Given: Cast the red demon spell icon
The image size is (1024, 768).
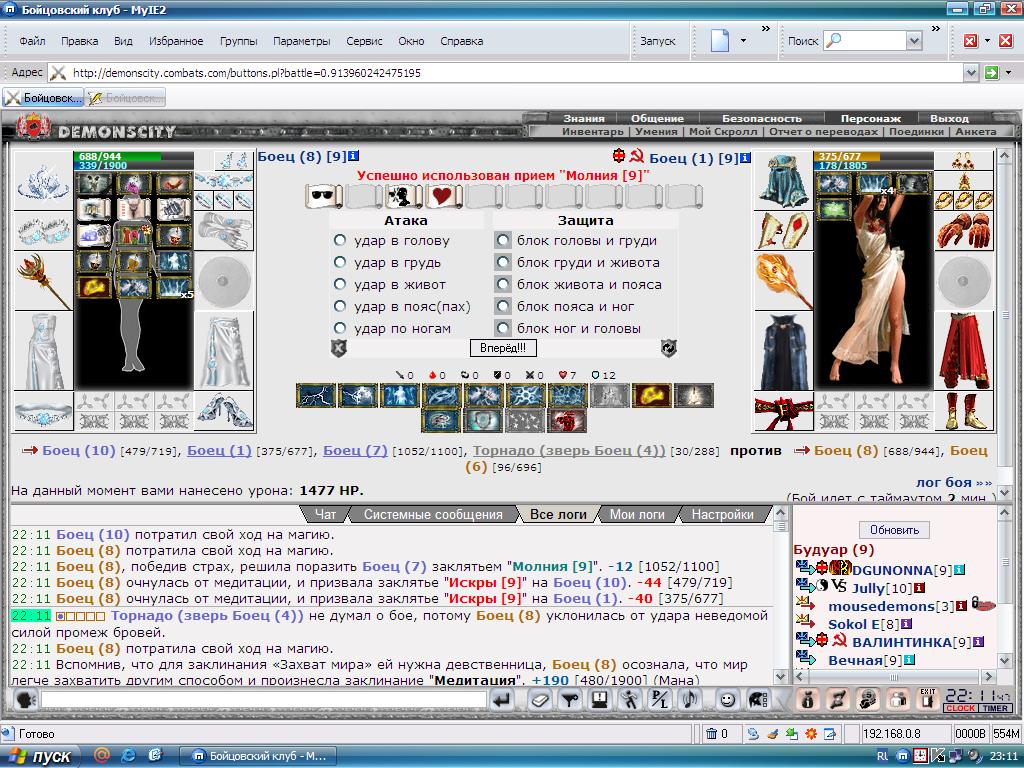Looking at the screenshot, I should [x=568, y=421].
